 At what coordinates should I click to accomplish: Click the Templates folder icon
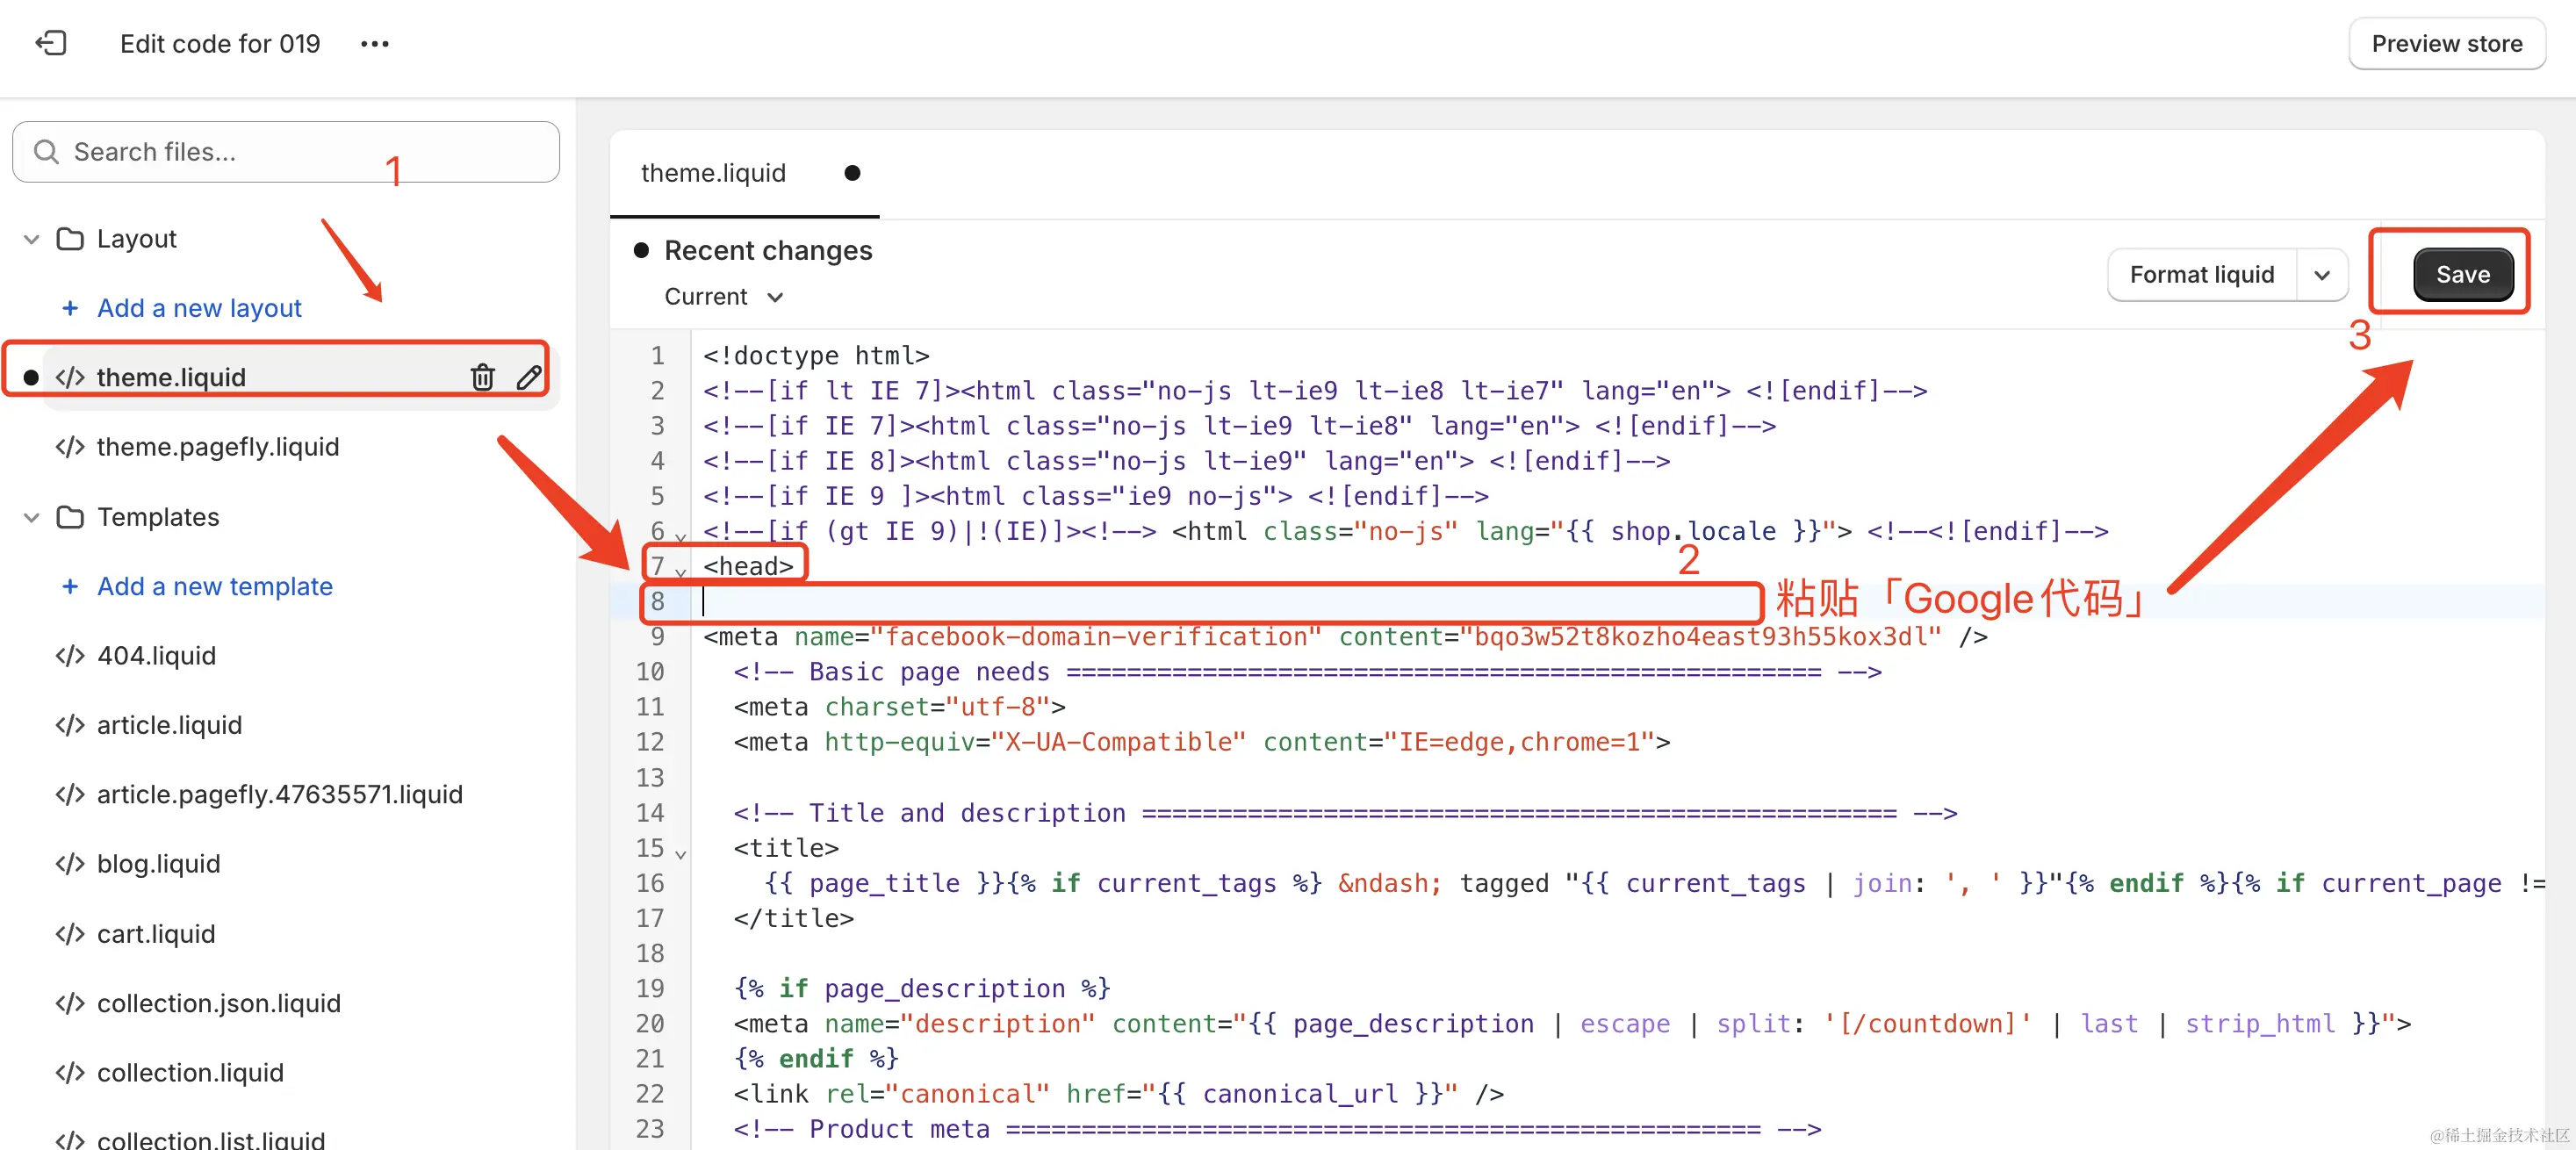coord(70,517)
